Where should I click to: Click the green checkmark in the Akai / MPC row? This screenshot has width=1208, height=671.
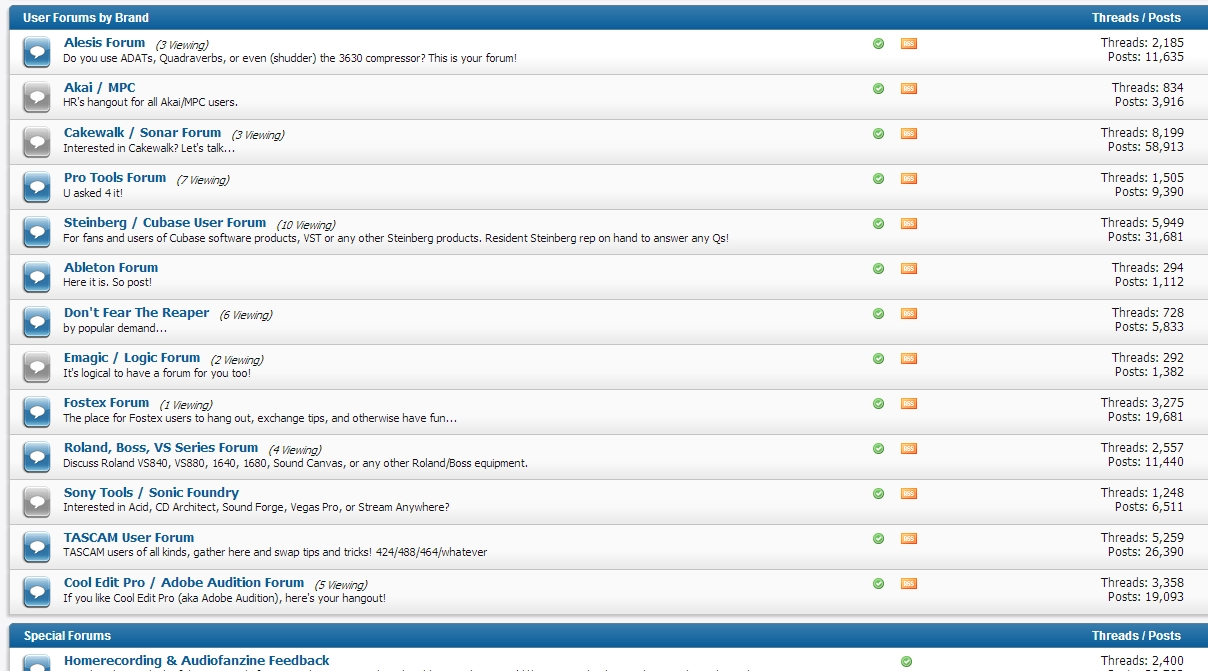point(878,89)
